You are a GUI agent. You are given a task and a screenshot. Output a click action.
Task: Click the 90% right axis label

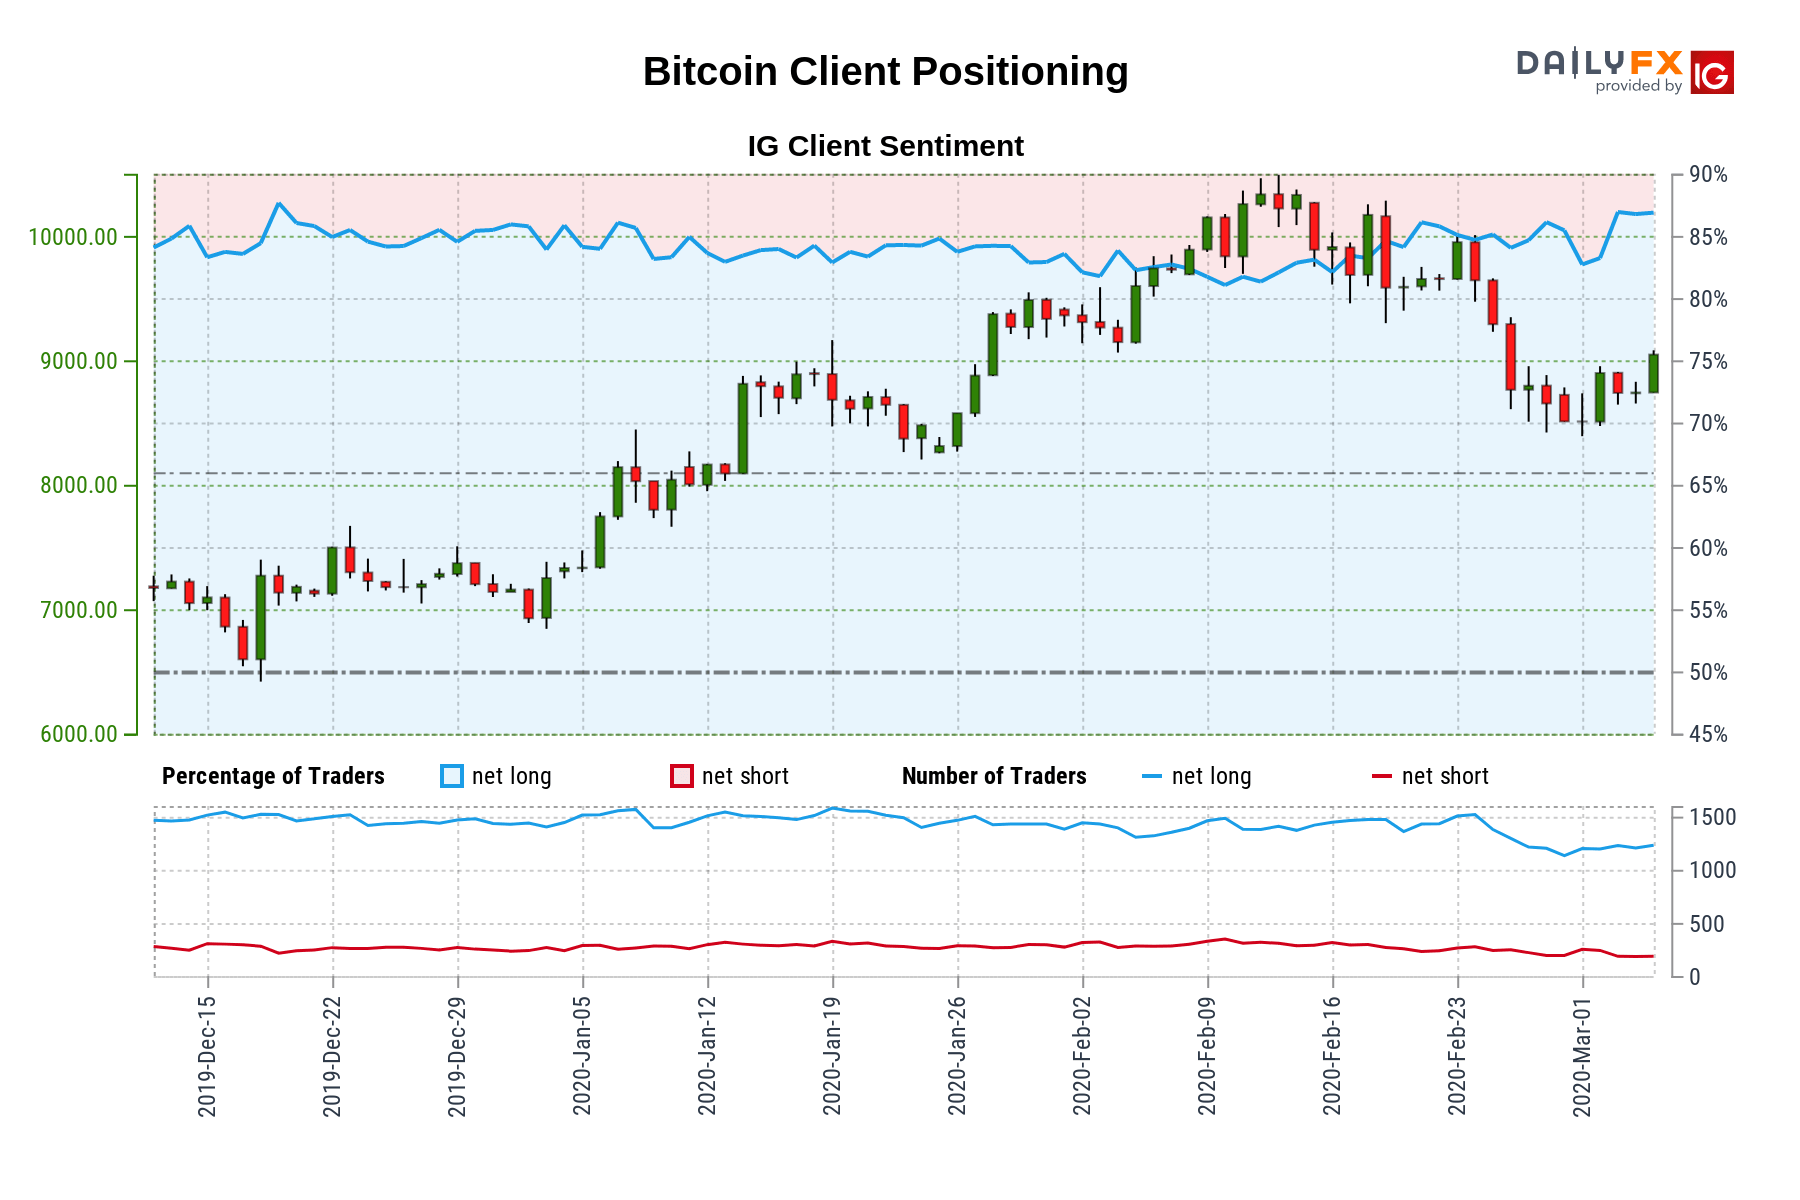click(1708, 175)
